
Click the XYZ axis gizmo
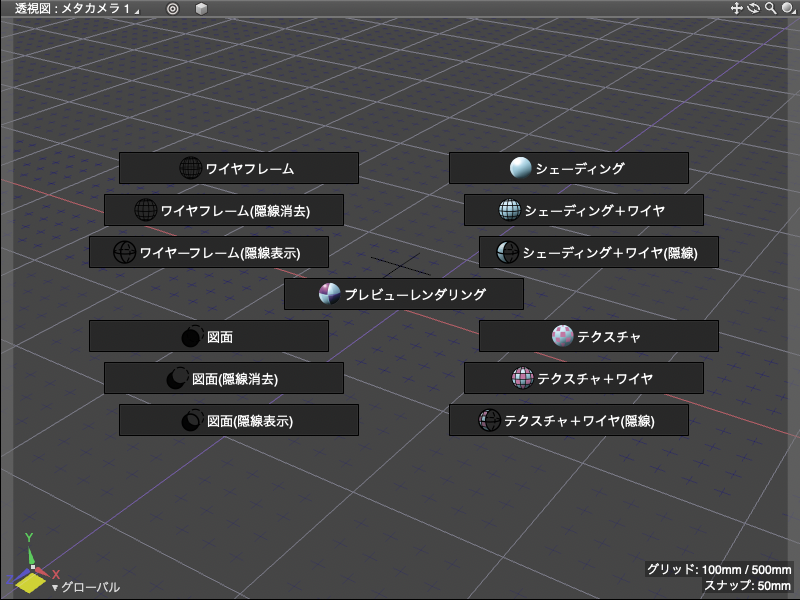[x=28, y=570]
